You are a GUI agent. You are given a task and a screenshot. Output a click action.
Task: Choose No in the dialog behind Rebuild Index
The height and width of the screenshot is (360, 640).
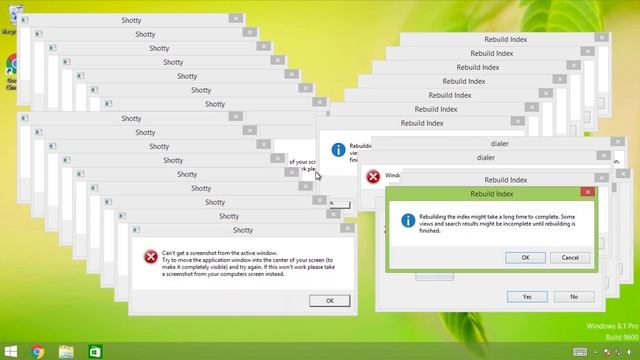click(x=574, y=297)
